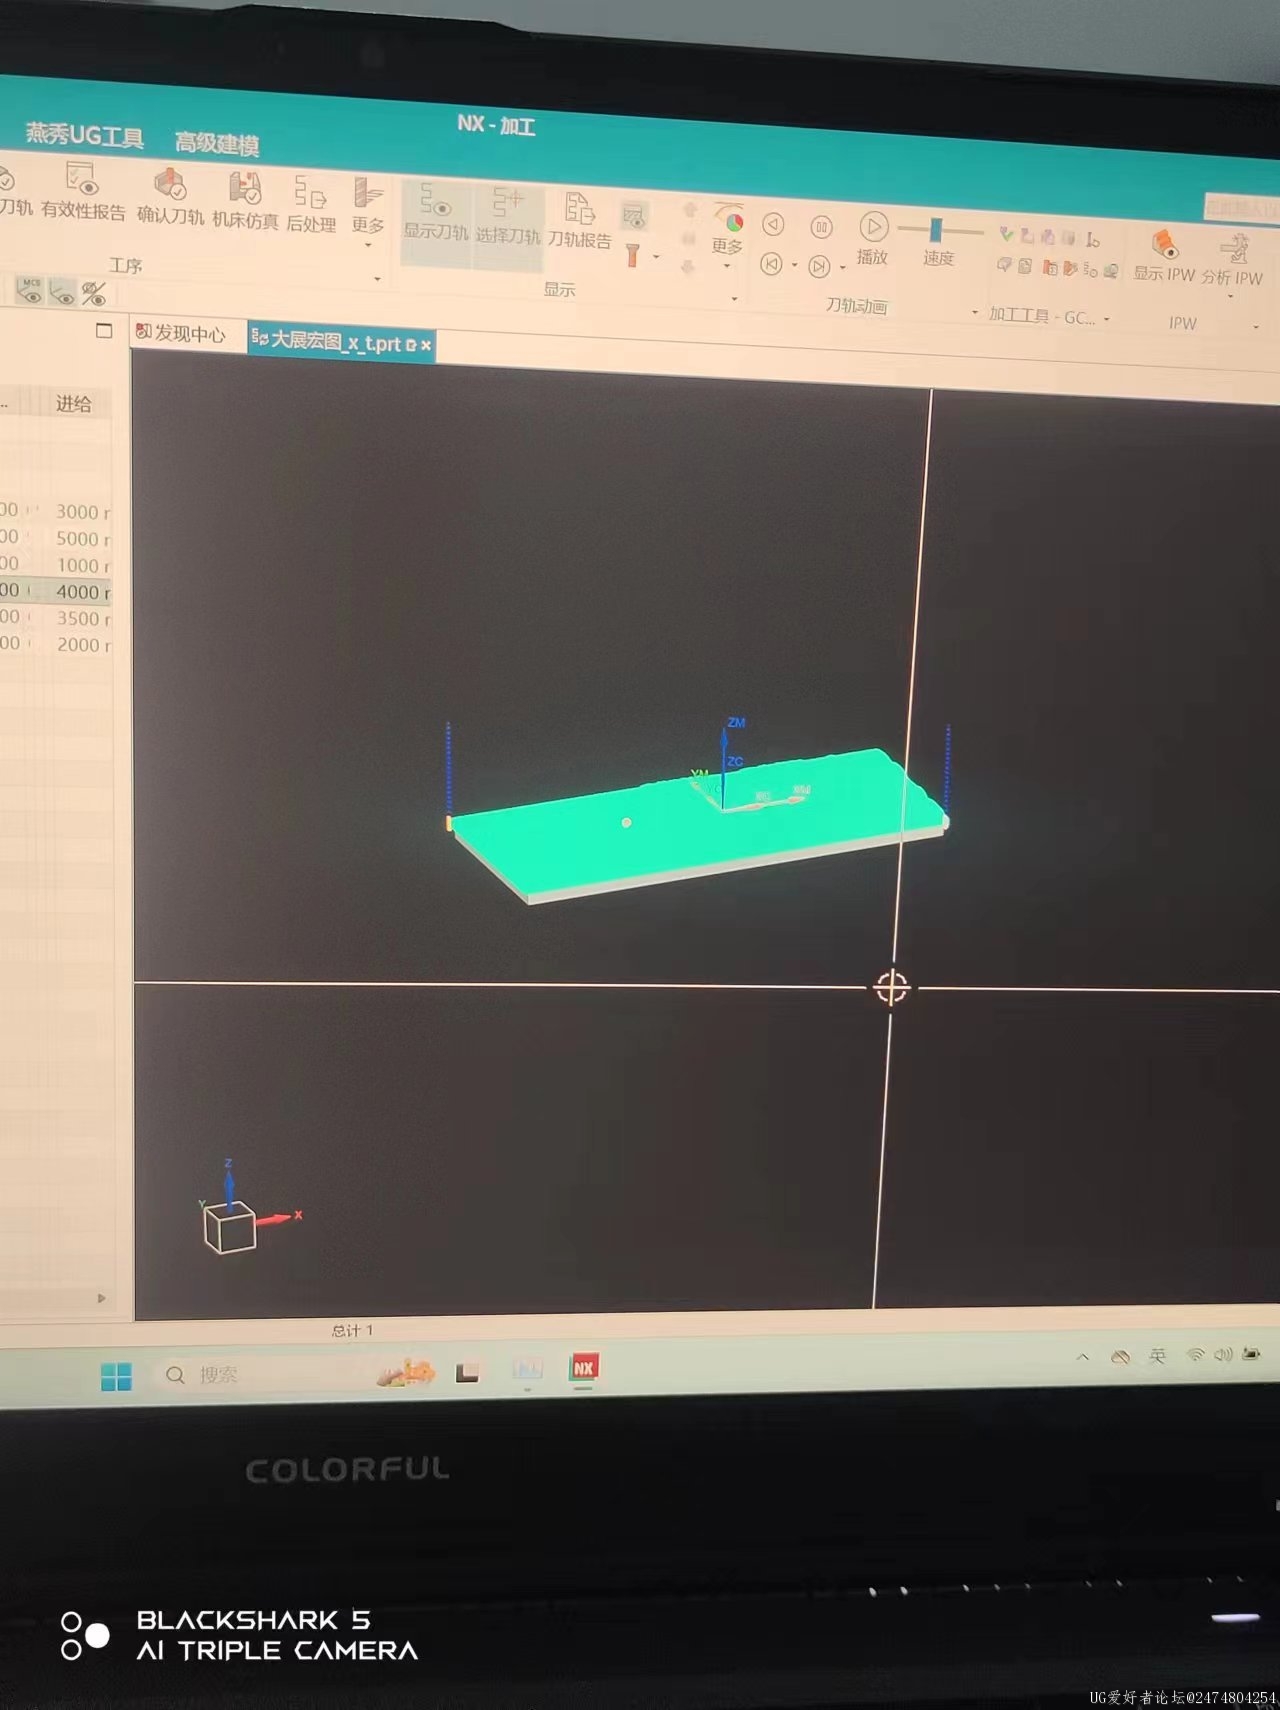
Task: Click the navigator horizontal scroll right arrow
Action: [101, 1298]
